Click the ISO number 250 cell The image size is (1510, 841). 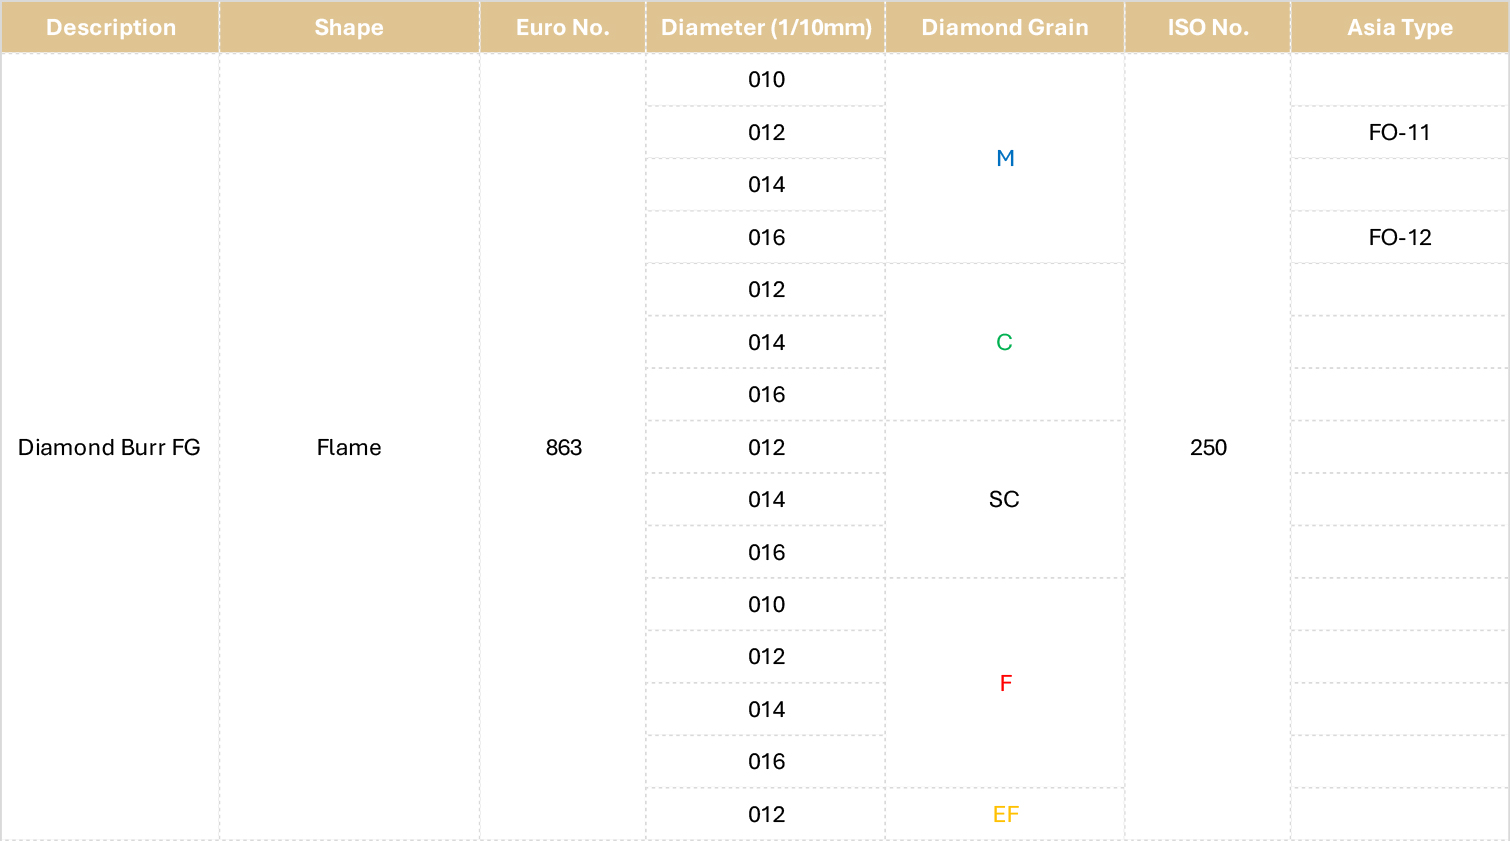click(1208, 447)
